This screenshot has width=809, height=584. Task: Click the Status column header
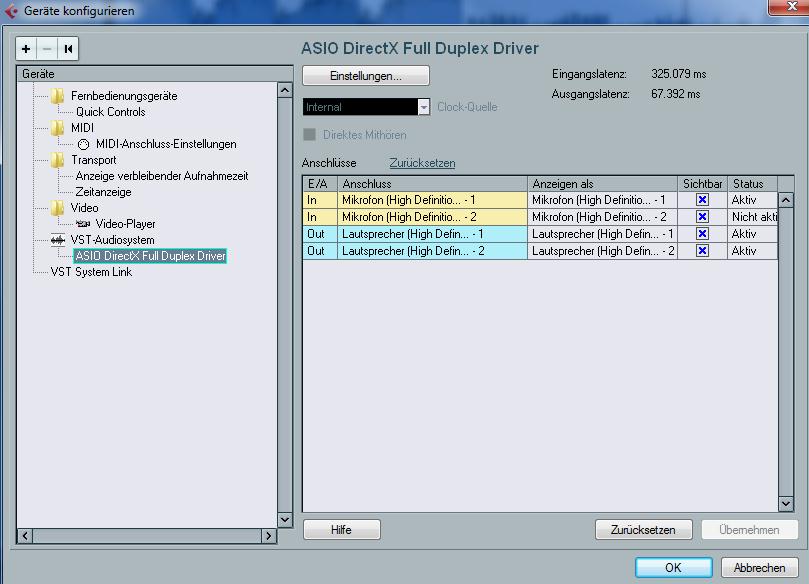click(x=752, y=184)
